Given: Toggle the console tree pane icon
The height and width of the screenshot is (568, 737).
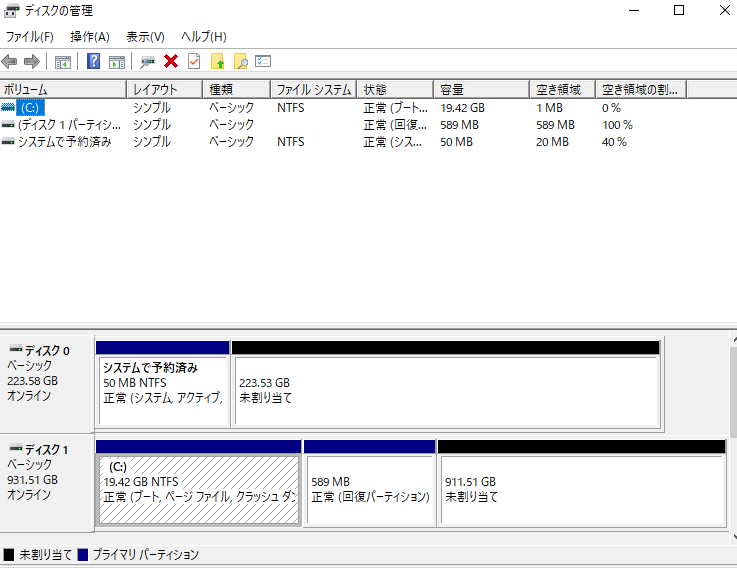Looking at the screenshot, I should 63,62.
